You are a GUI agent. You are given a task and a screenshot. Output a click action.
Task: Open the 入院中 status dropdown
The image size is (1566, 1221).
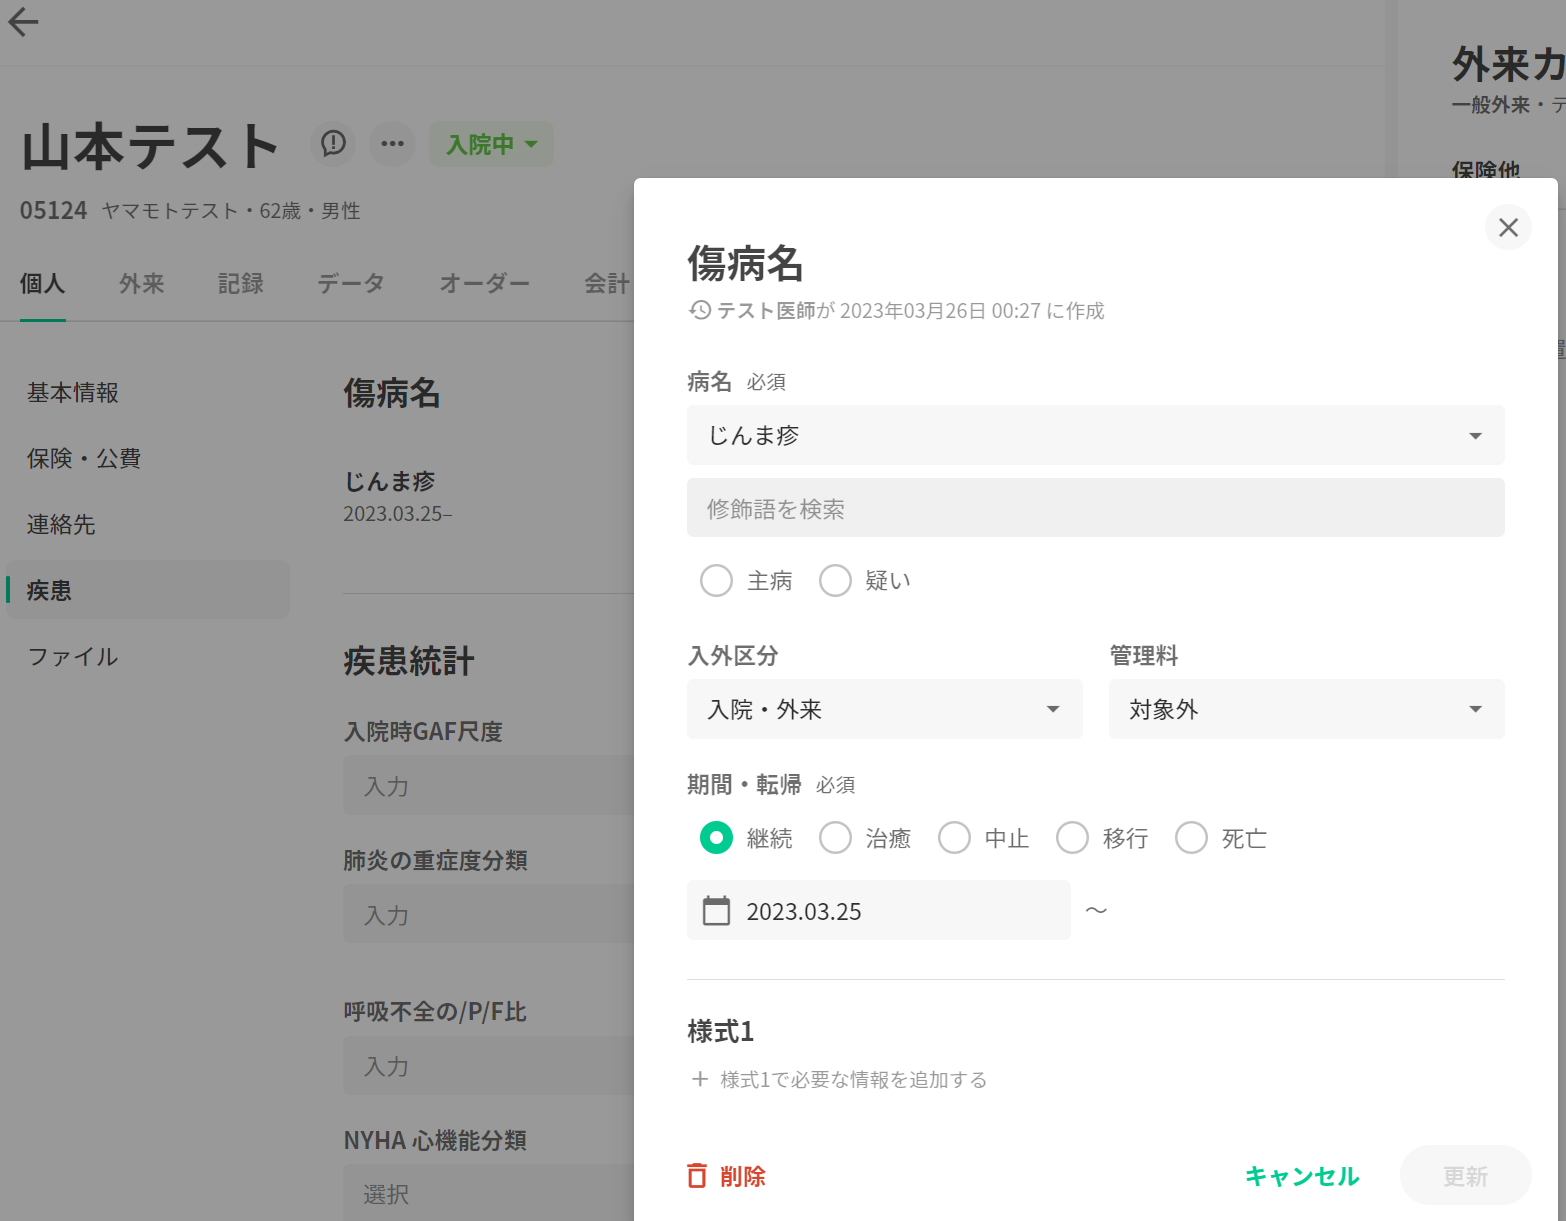point(491,144)
